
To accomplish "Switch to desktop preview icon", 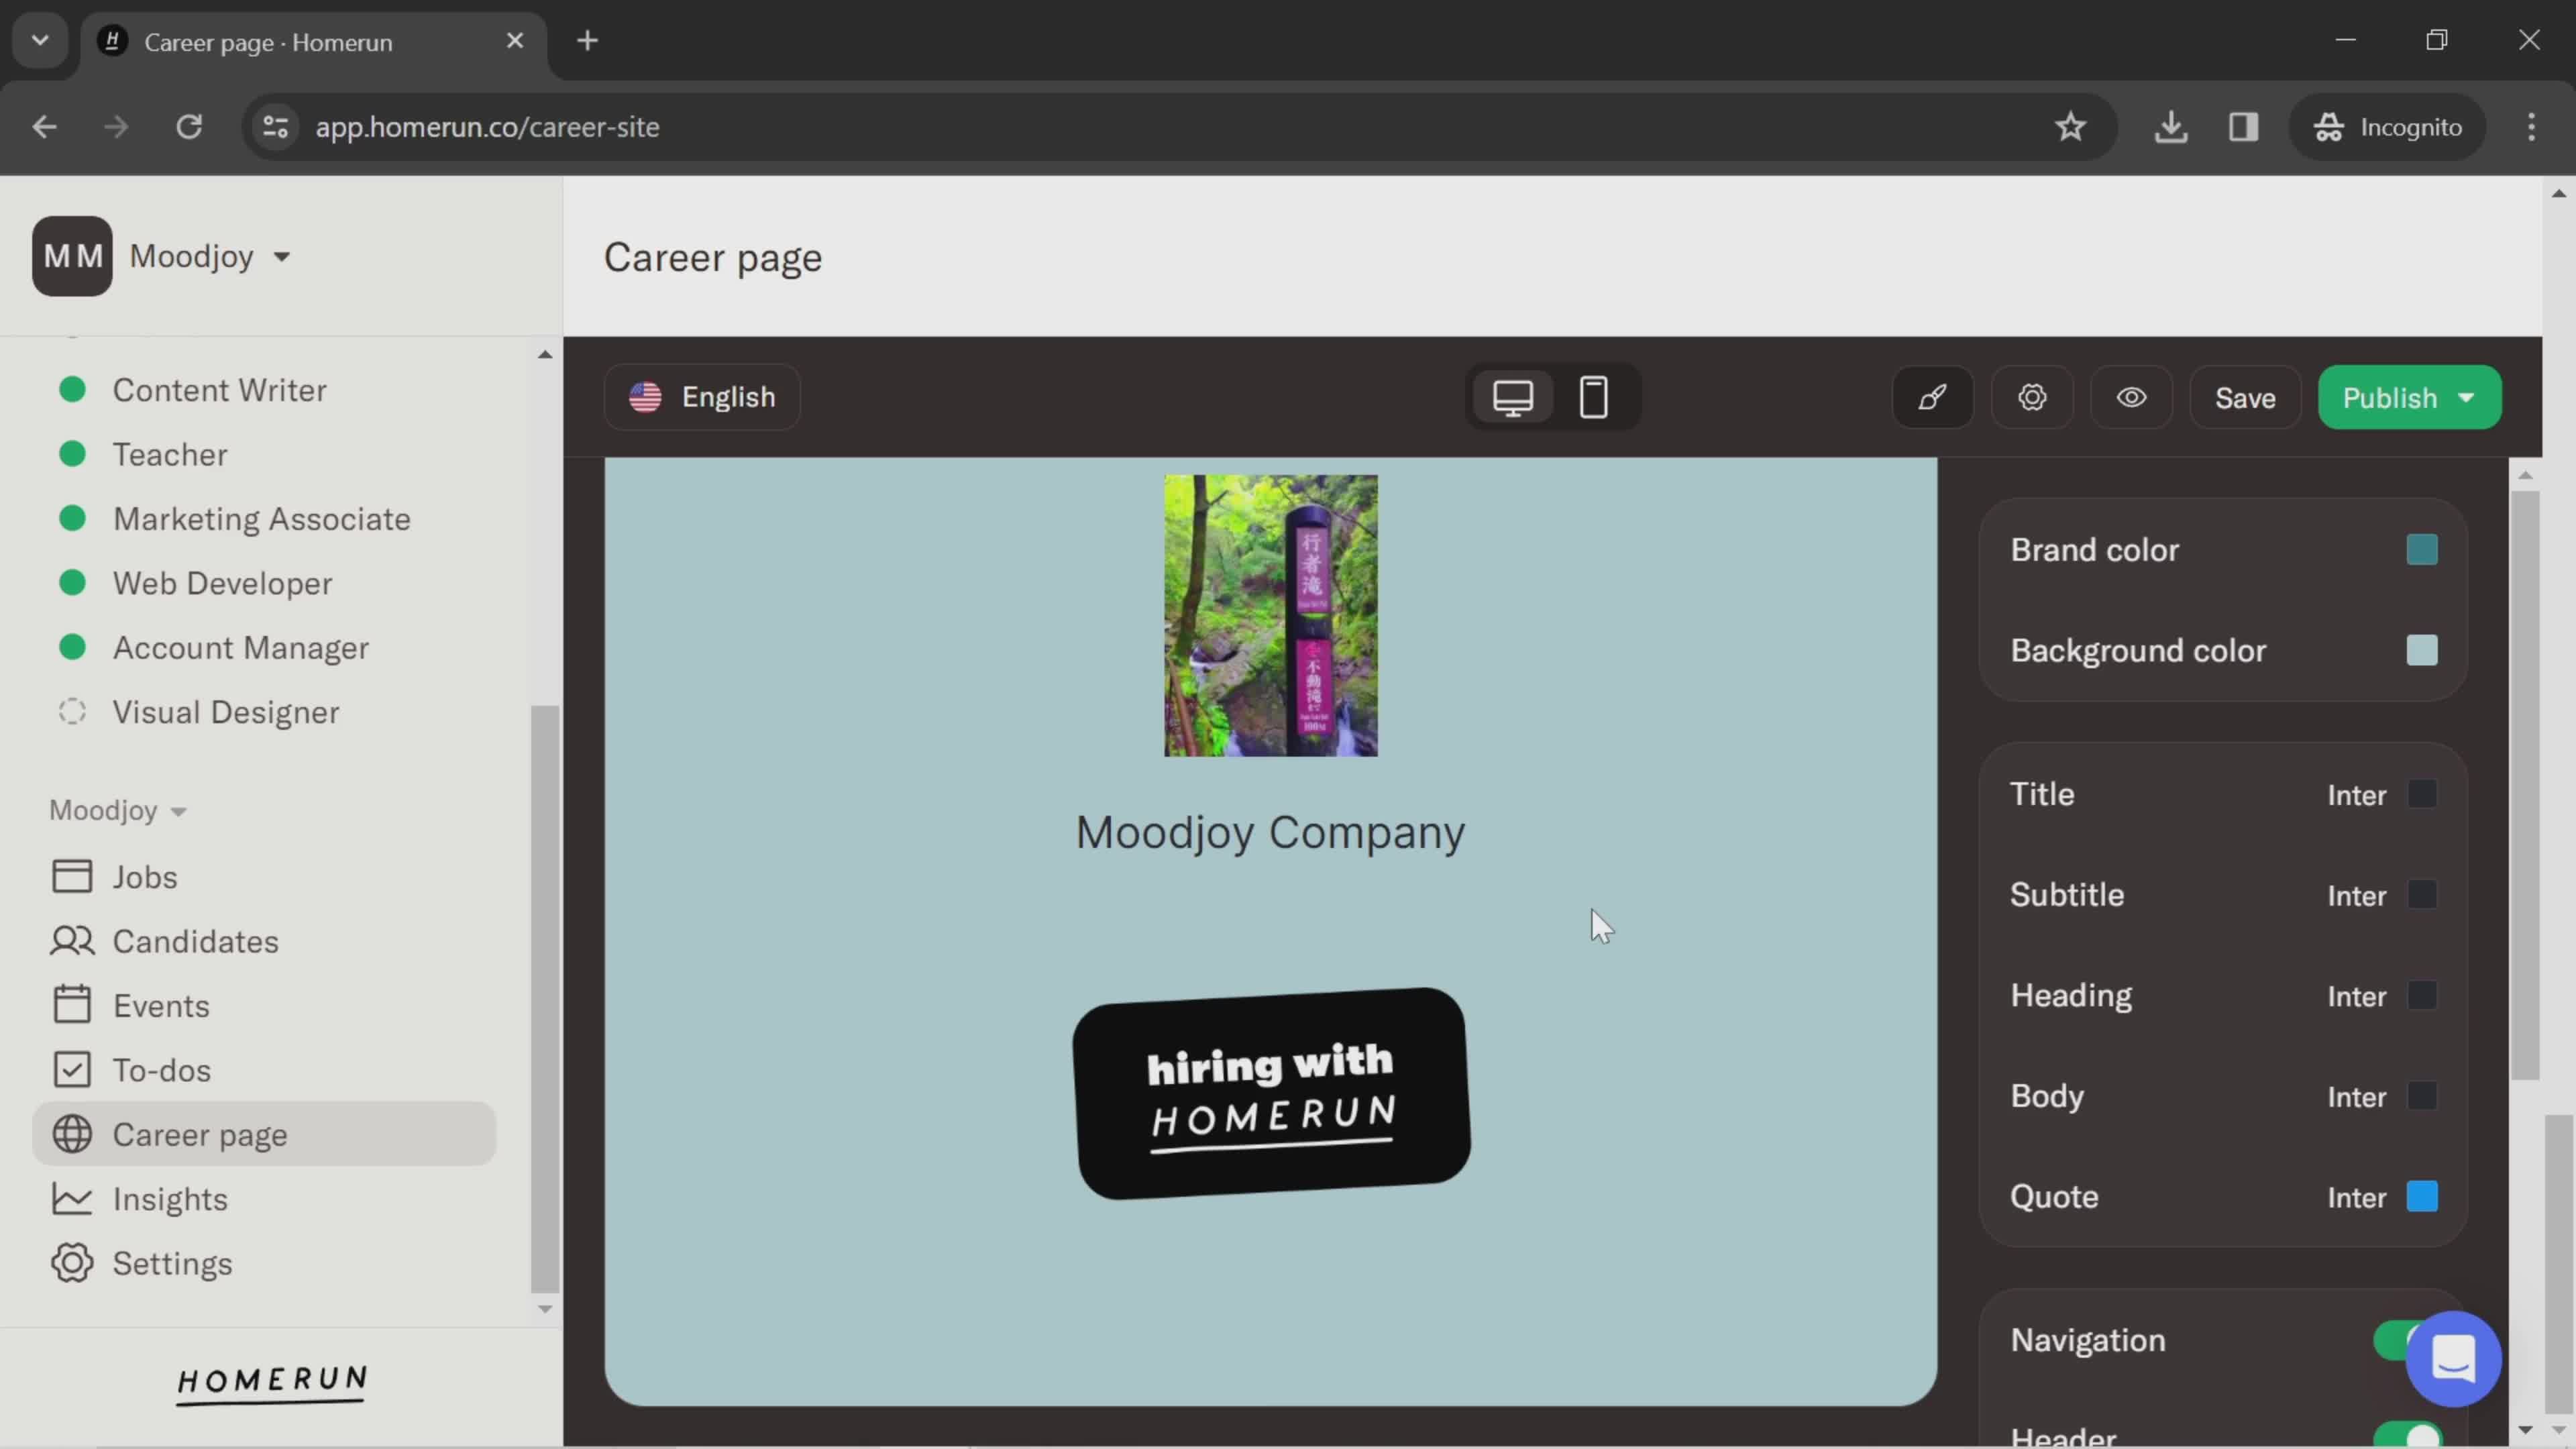I will pos(1513,397).
